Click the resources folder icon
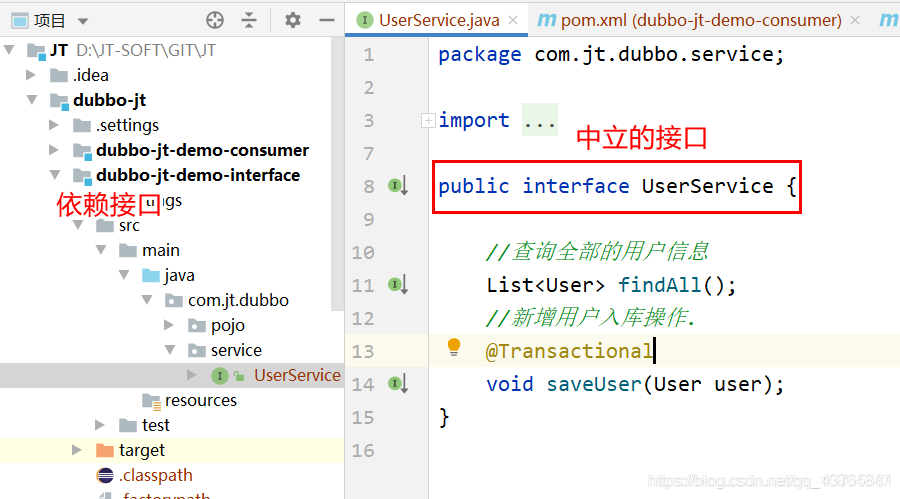The image size is (900, 499). pyautogui.click(x=152, y=401)
